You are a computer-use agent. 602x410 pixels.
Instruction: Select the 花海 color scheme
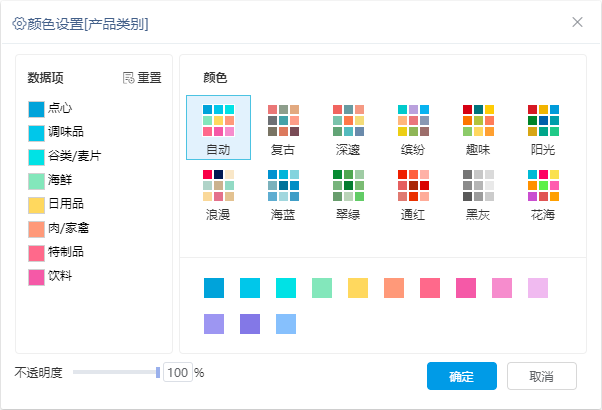(x=543, y=193)
